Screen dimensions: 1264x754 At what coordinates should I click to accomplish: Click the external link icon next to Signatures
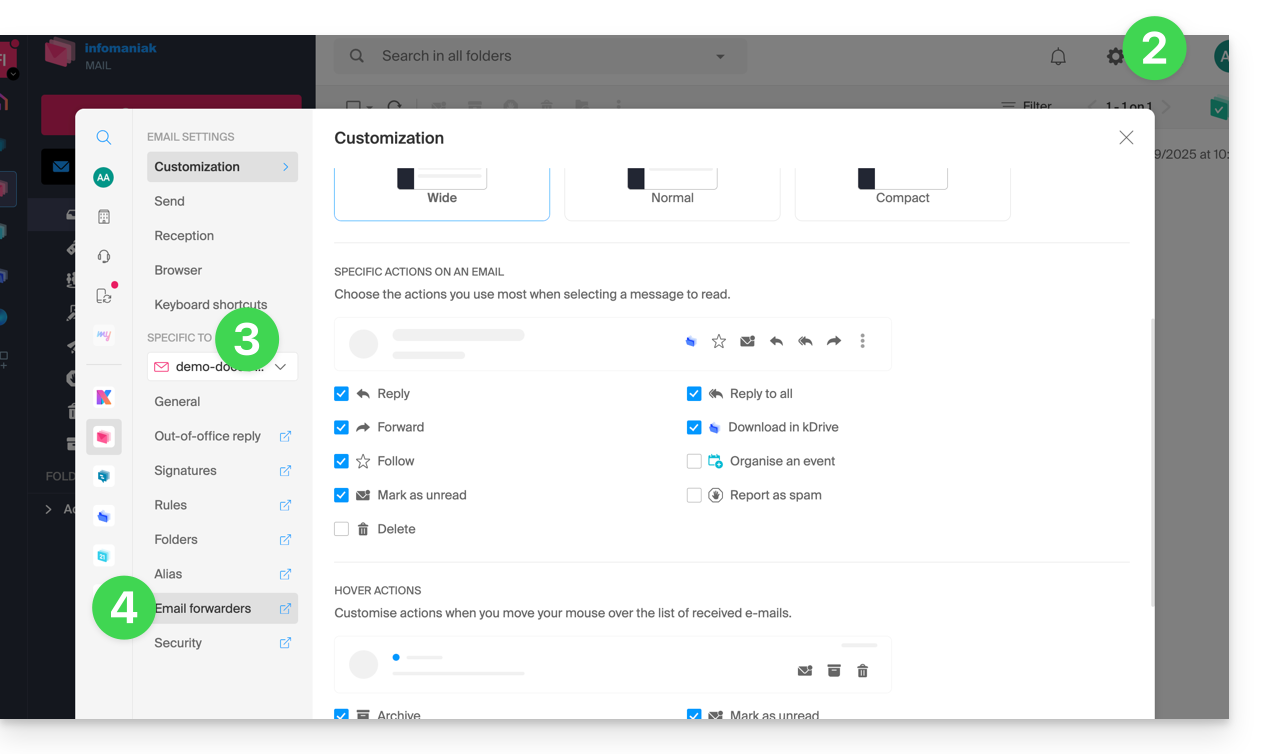pyautogui.click(x=285, y=471)
